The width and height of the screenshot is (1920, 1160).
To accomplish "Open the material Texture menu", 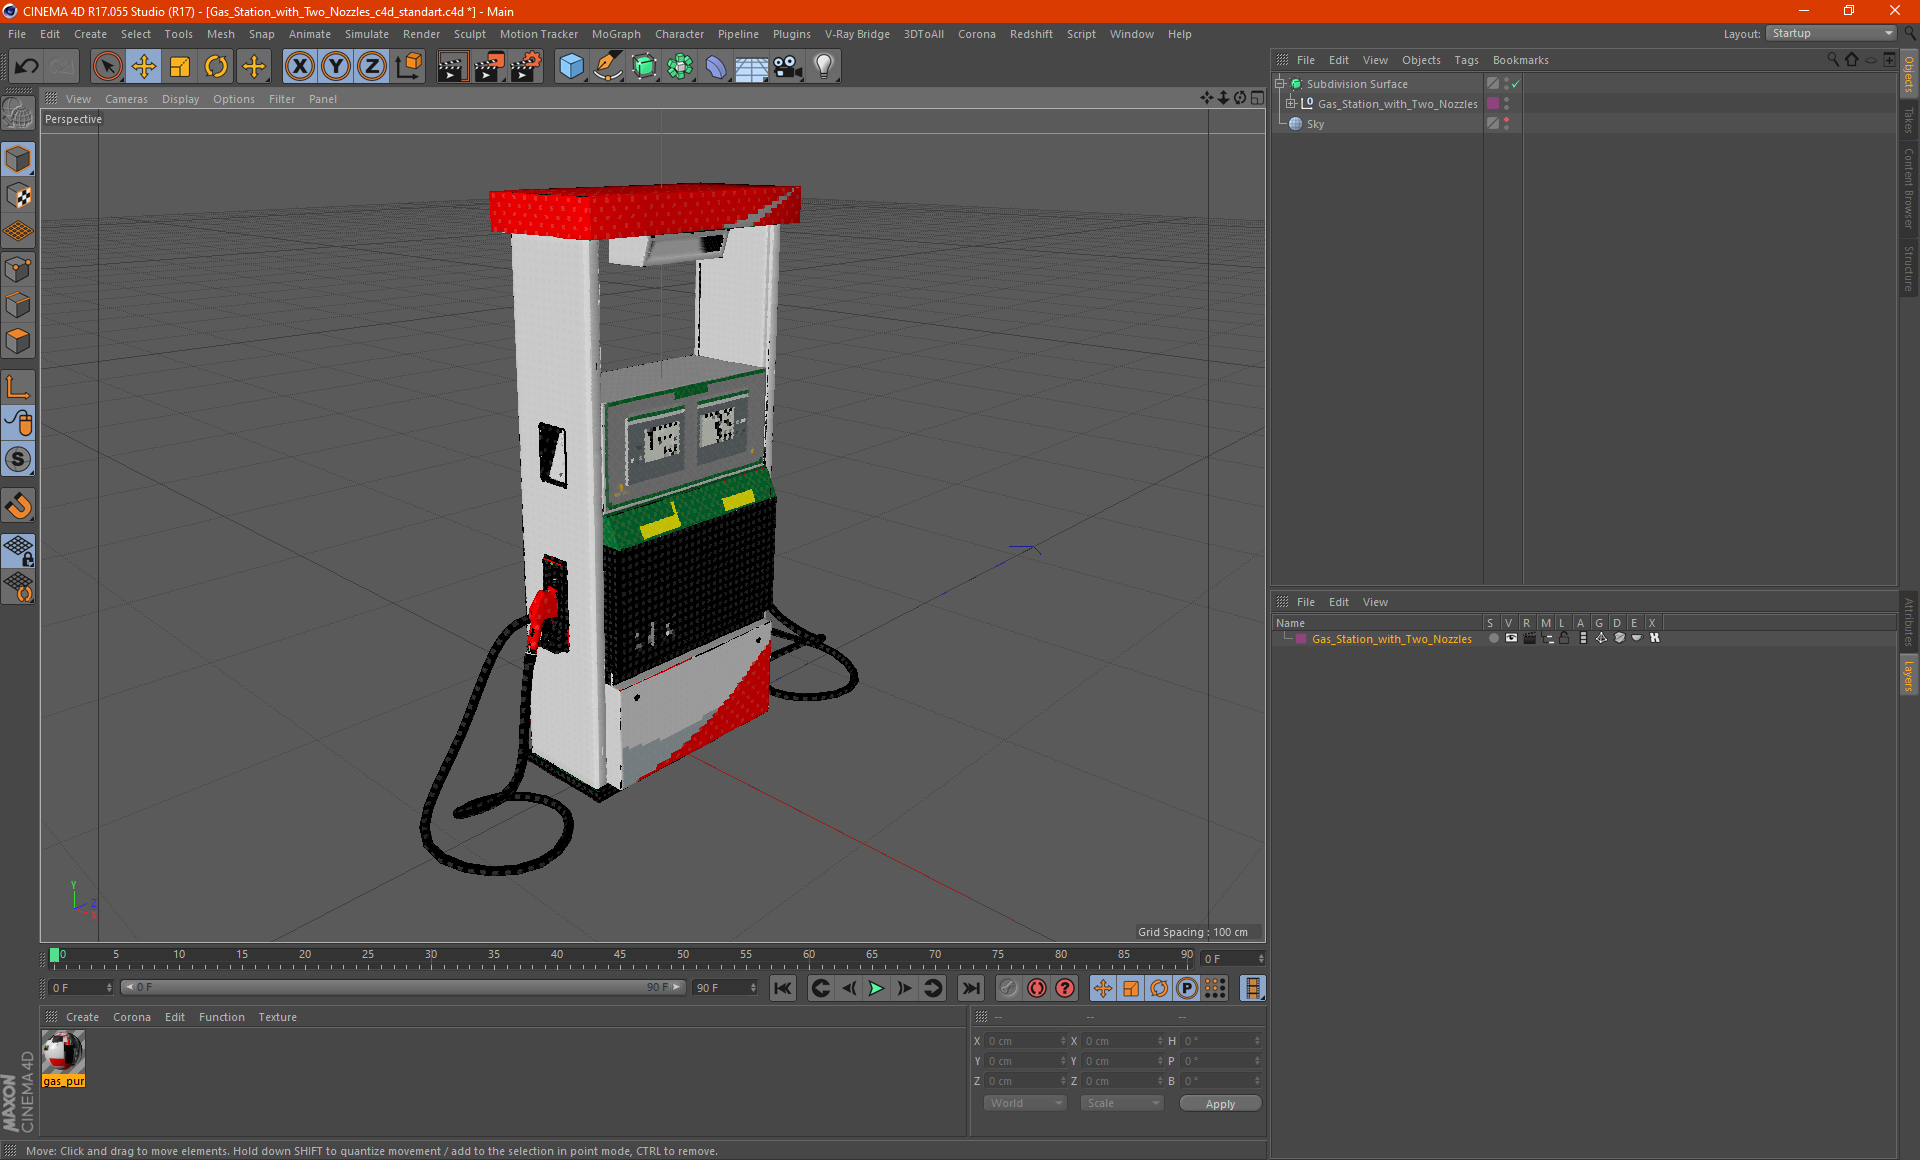I will coord(277,1017).
